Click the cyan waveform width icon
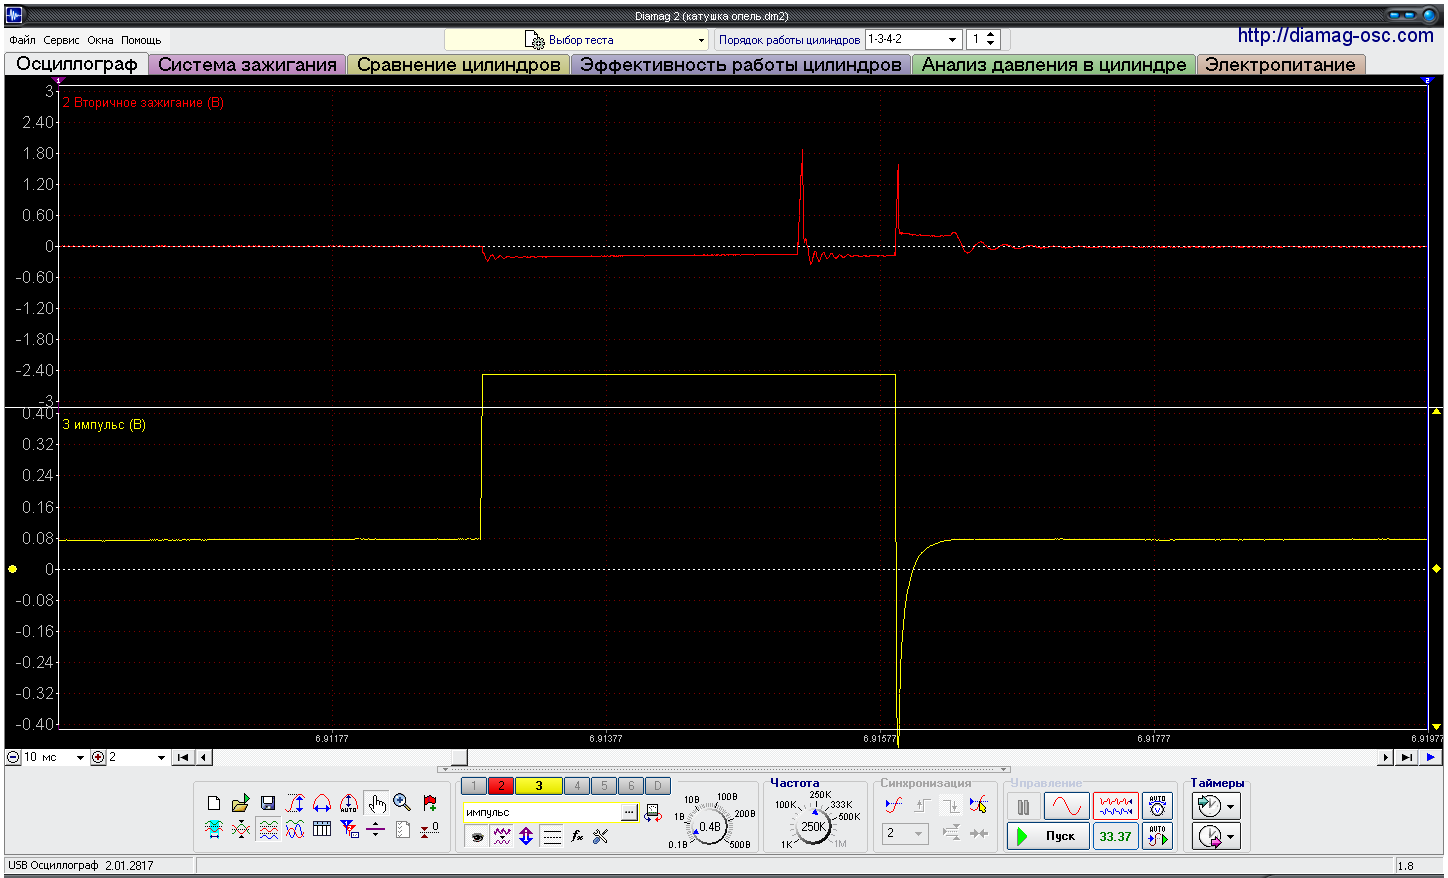1448x878 pixels. (214, 829)
